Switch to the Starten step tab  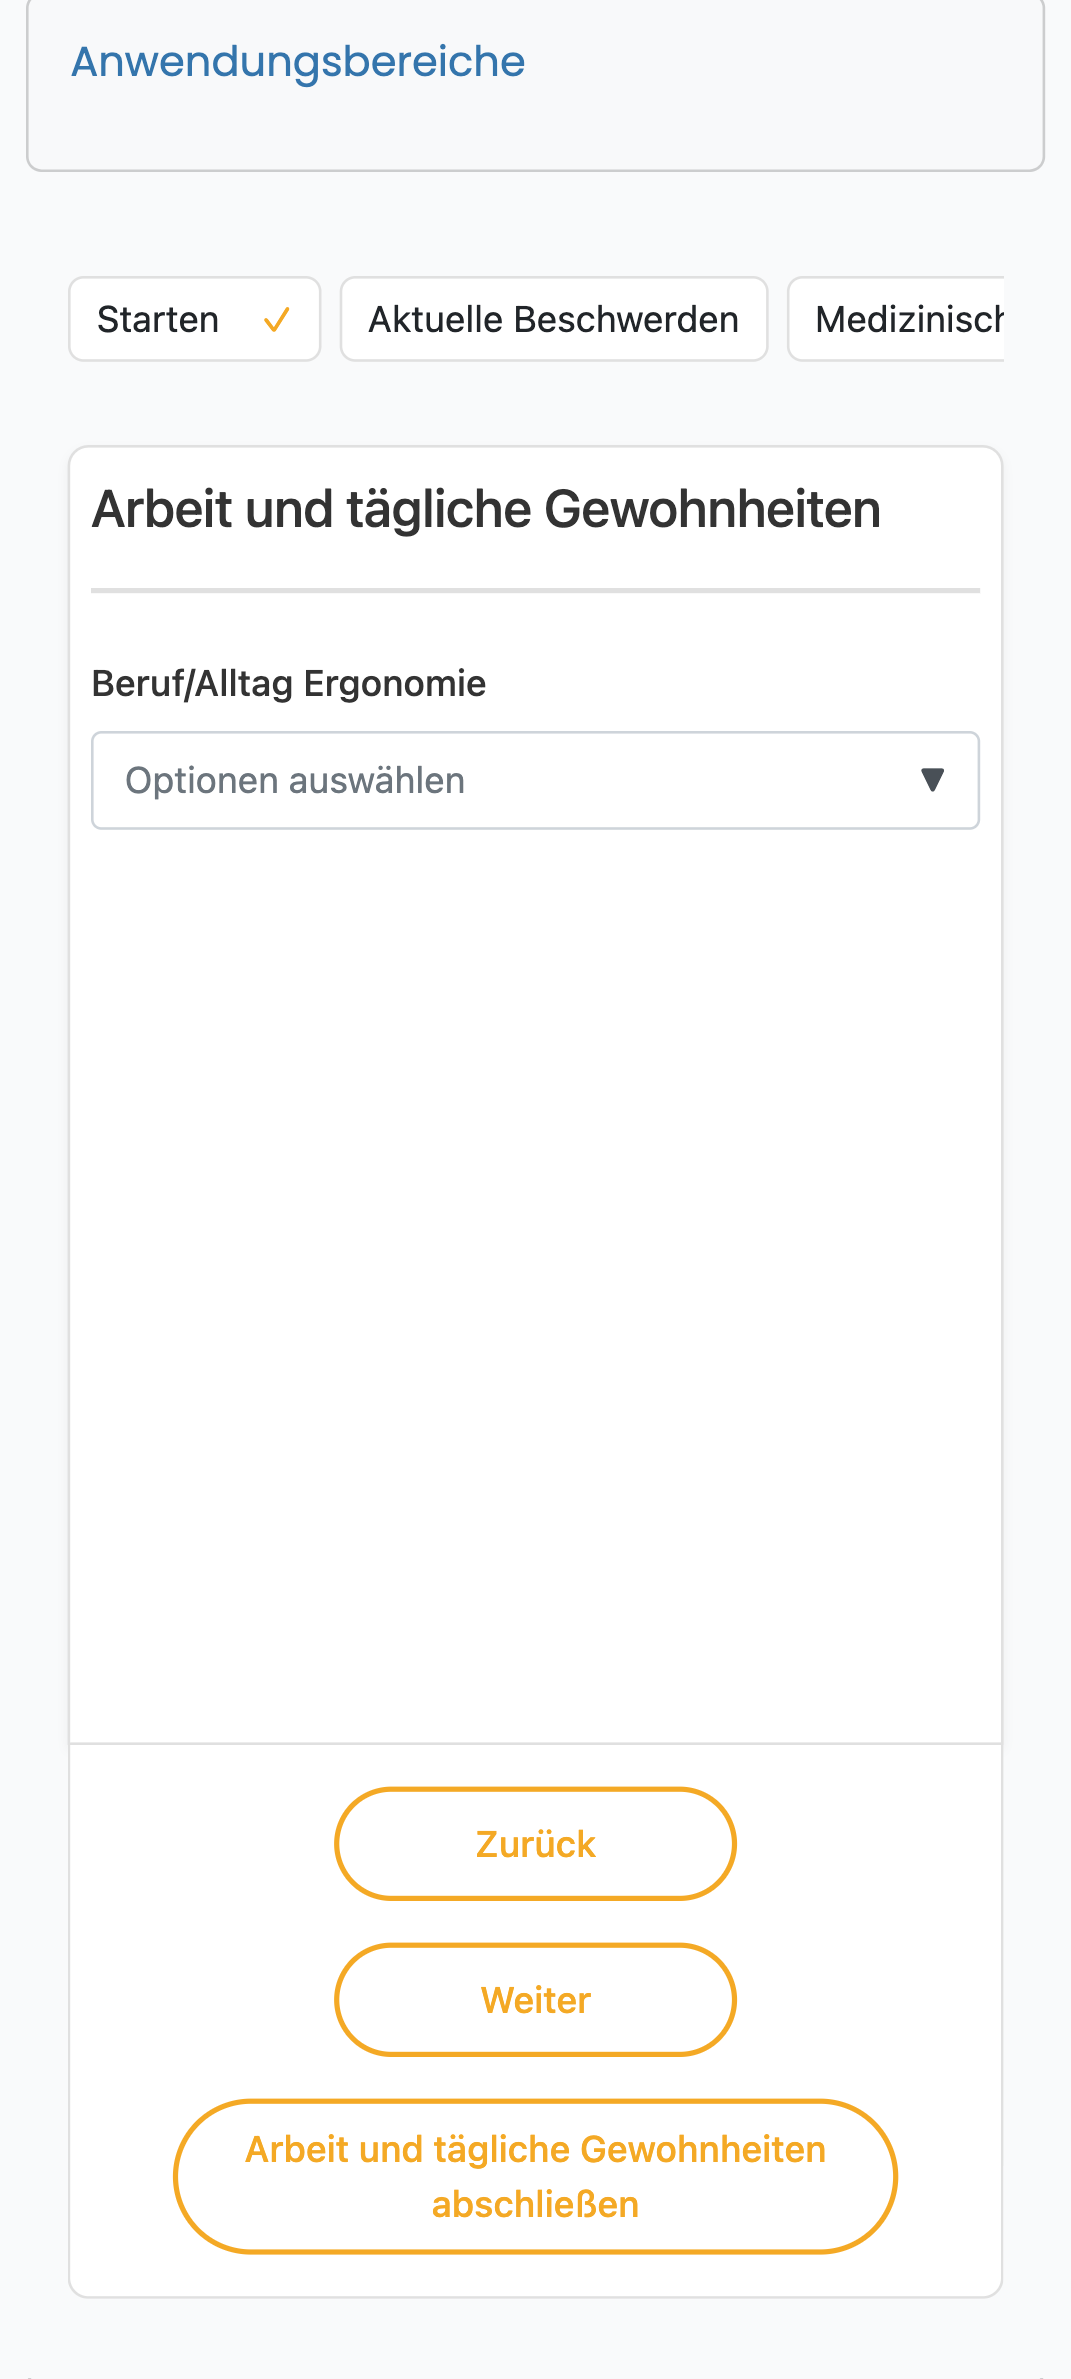194,319
